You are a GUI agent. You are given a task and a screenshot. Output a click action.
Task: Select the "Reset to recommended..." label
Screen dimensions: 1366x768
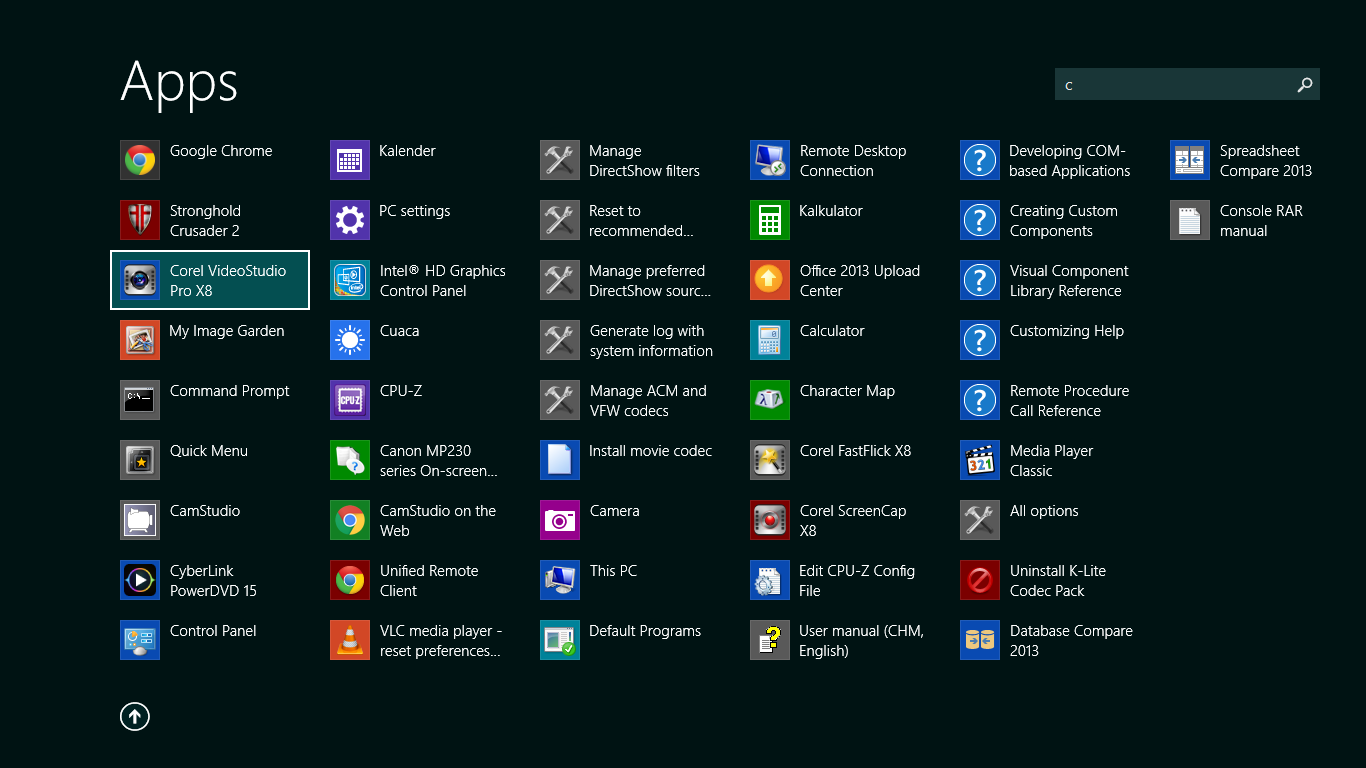(x=641, y=221)
